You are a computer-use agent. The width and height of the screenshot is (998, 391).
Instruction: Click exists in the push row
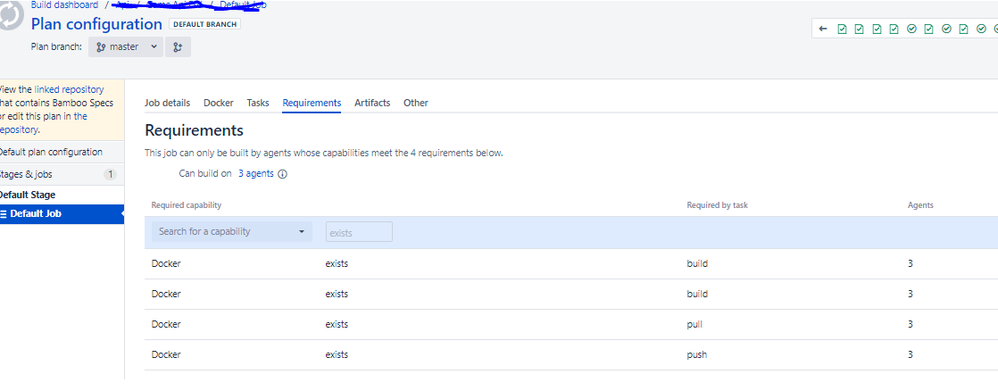tap(337, 355)
